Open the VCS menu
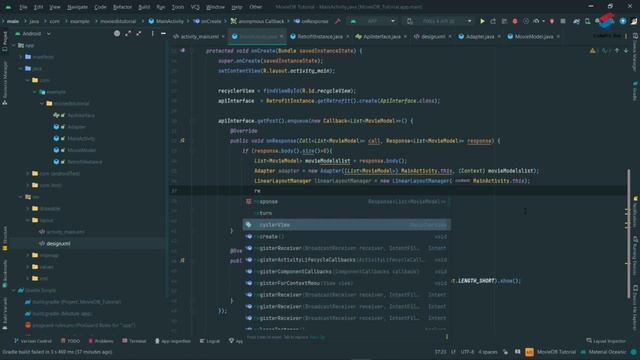This screenshot has height=360, width=640. (x=195, y=7)
